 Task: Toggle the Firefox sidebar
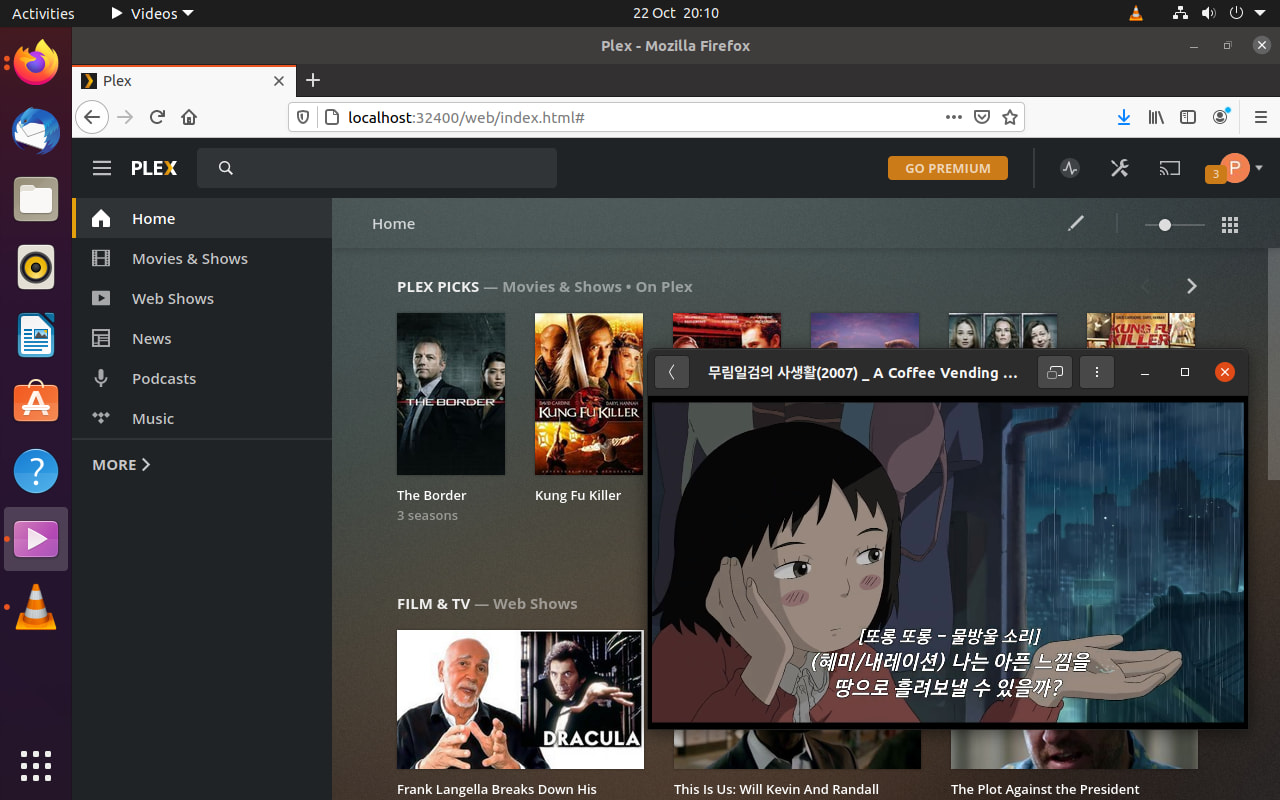tap(1188, 117)
